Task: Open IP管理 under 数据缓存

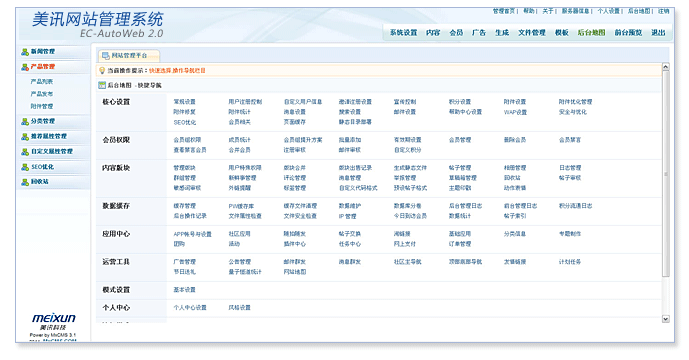Action: (348, 216)
